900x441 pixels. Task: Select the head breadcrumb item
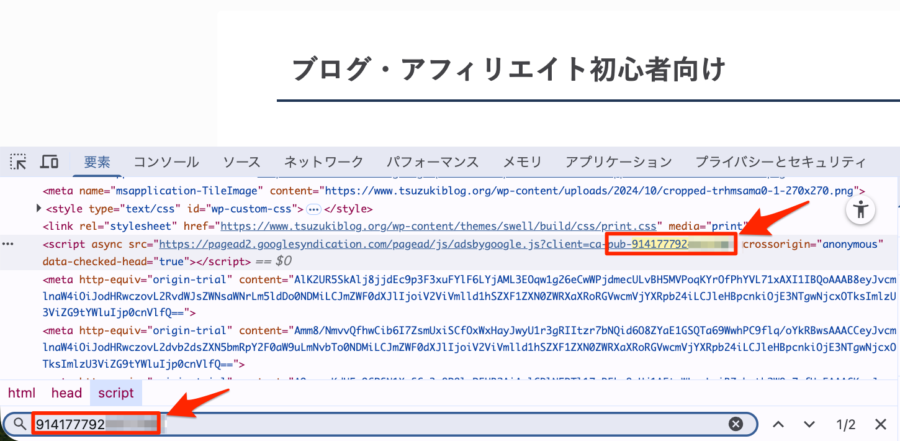[67, 393]
